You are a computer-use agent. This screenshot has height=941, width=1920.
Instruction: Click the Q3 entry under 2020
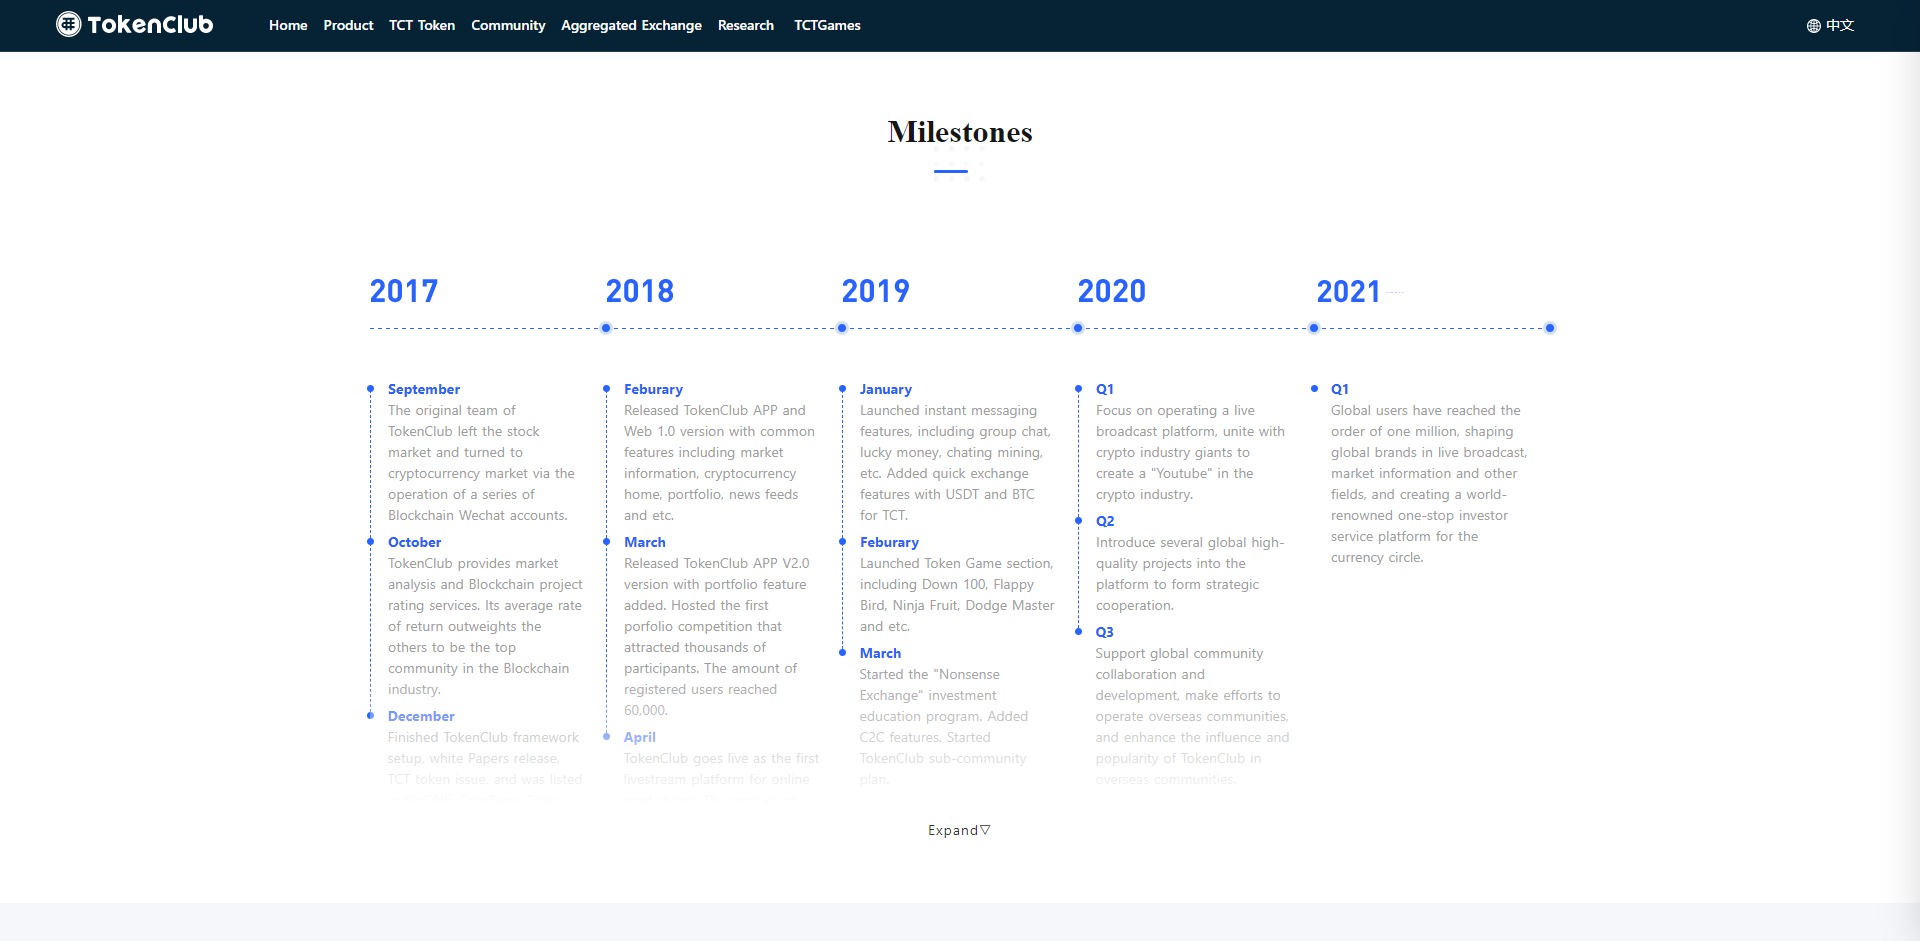click(x=1105, y=632)
